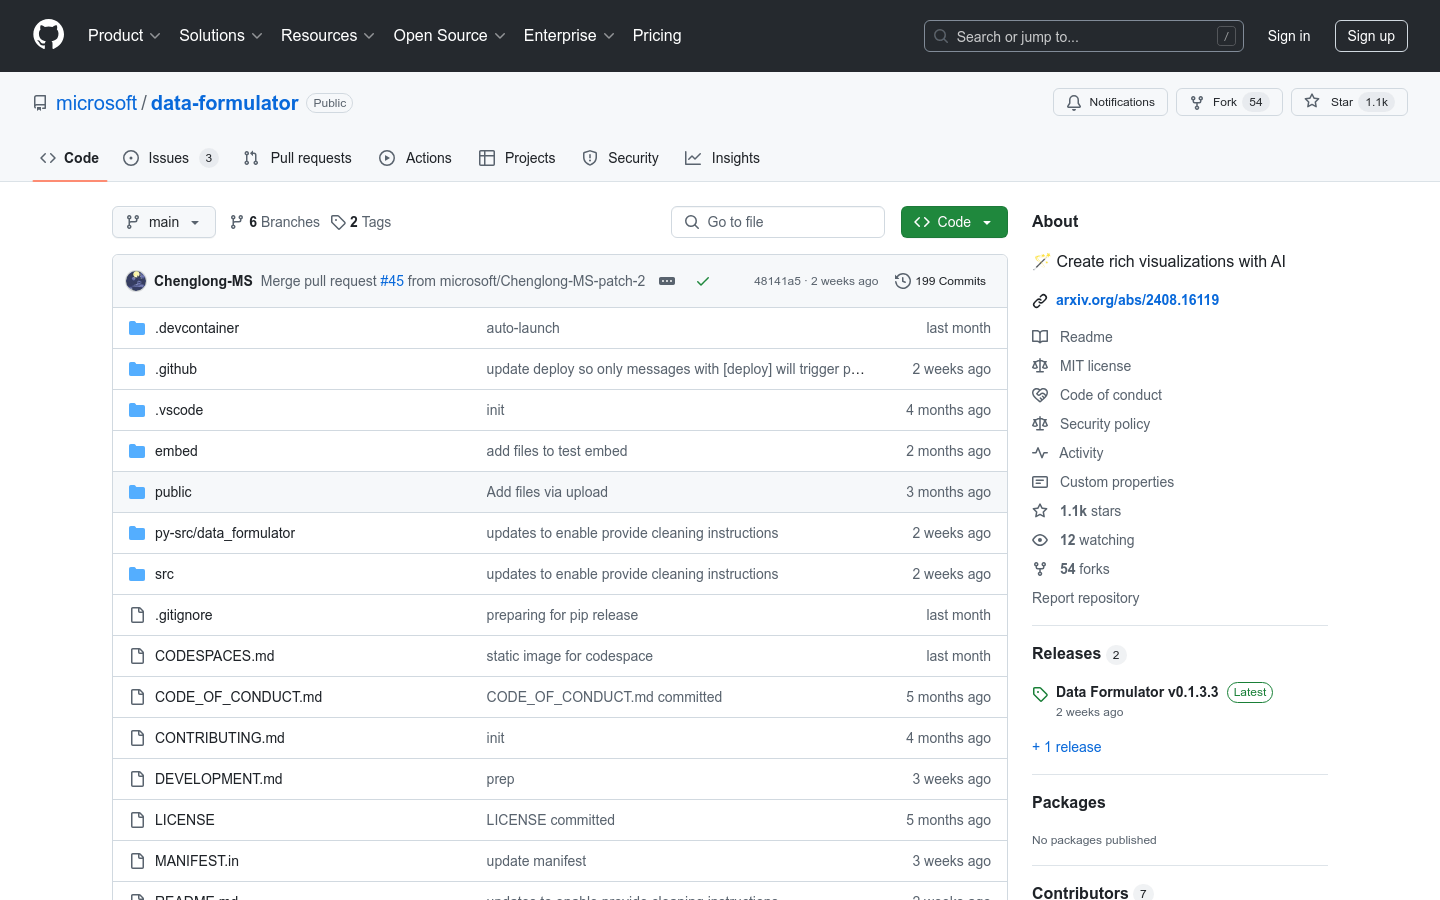1440x900 pixels.
Task: Open the public folder
Action: [173, 492]
